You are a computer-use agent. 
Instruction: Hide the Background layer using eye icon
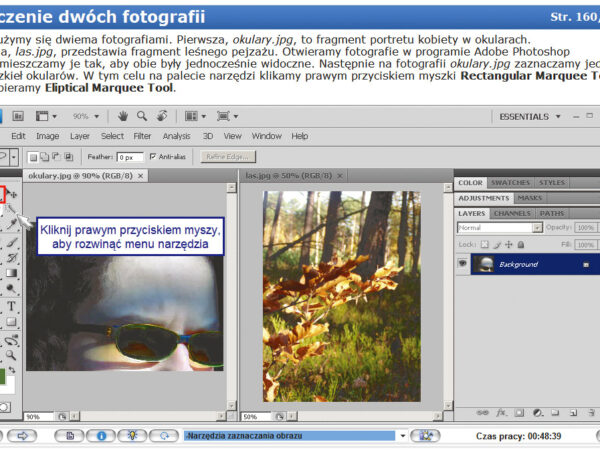pos(463,264)
